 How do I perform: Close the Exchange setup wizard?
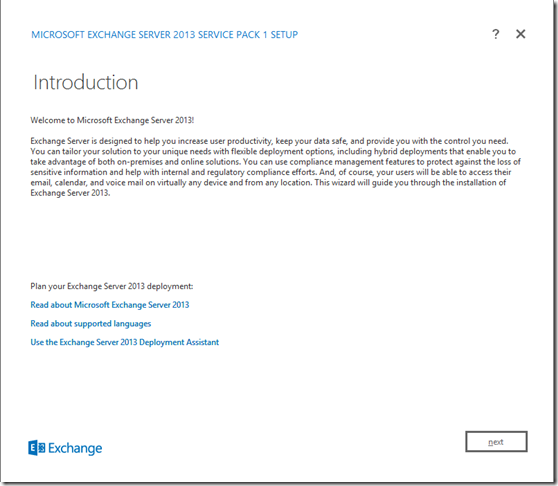click(521, 34)
